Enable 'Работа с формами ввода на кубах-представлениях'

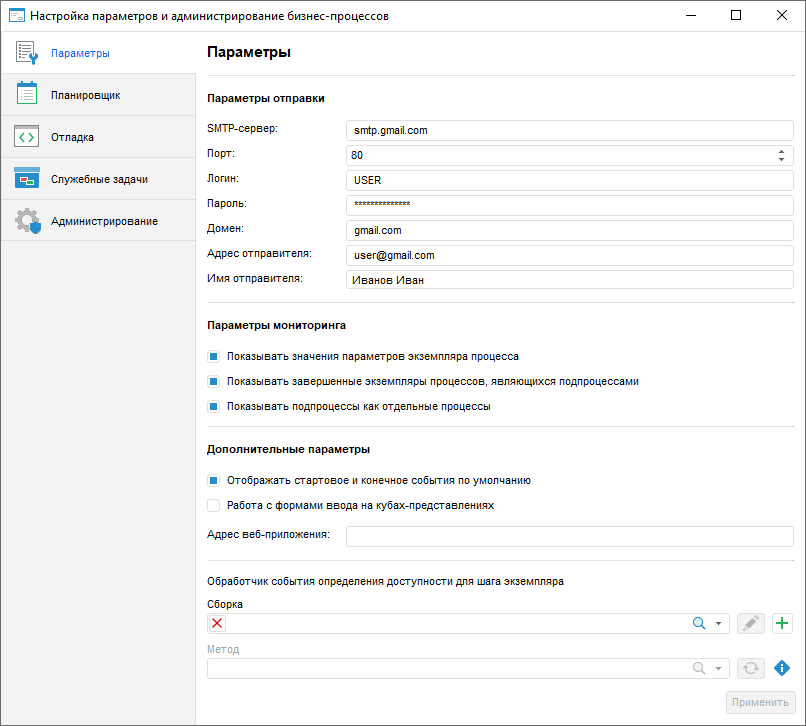(213, 506)
